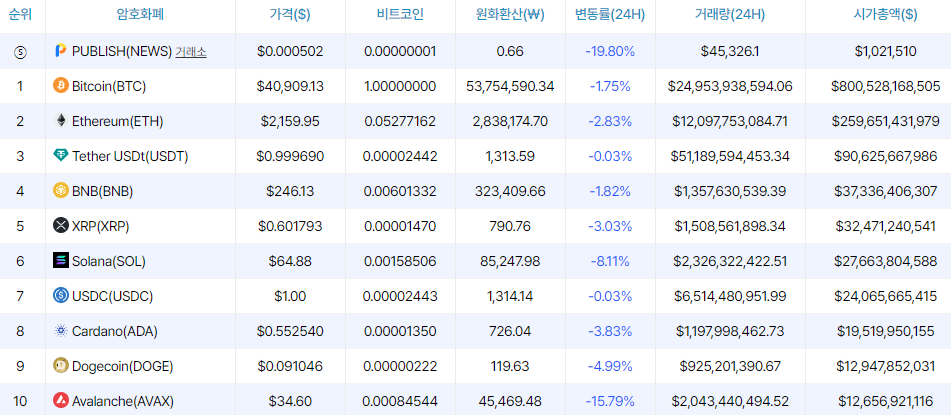
Task: Select the Tether price $0.999690
Action: tap(290, 157)
